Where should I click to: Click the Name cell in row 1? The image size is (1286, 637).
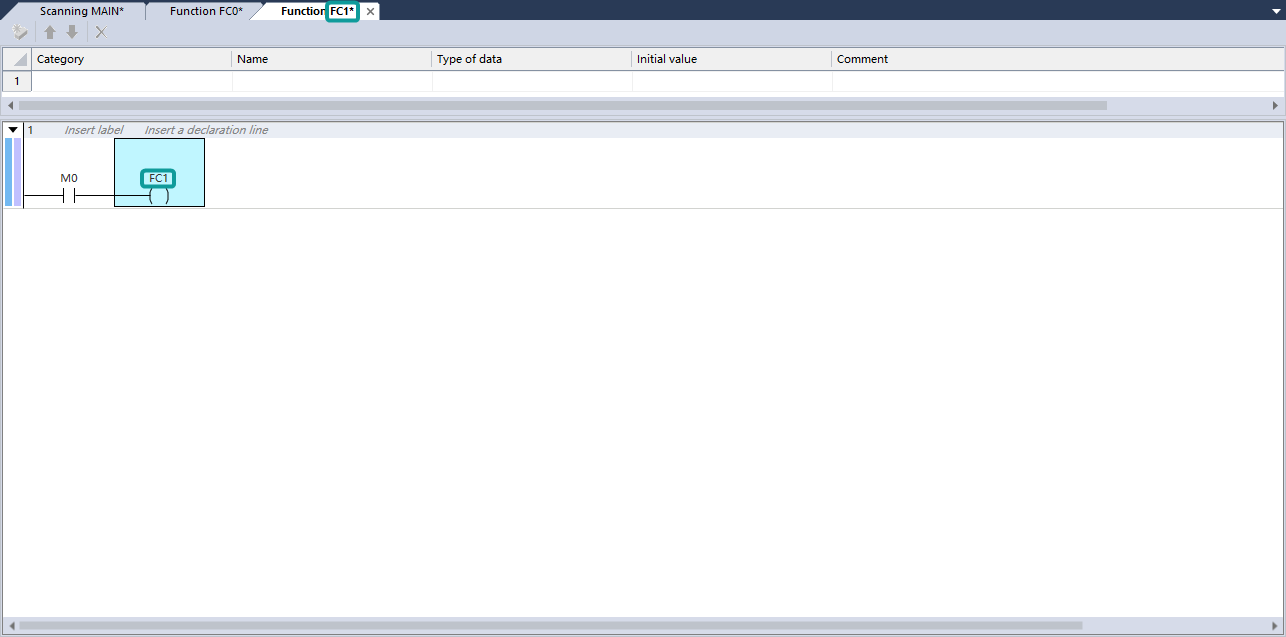coord(332,81)
